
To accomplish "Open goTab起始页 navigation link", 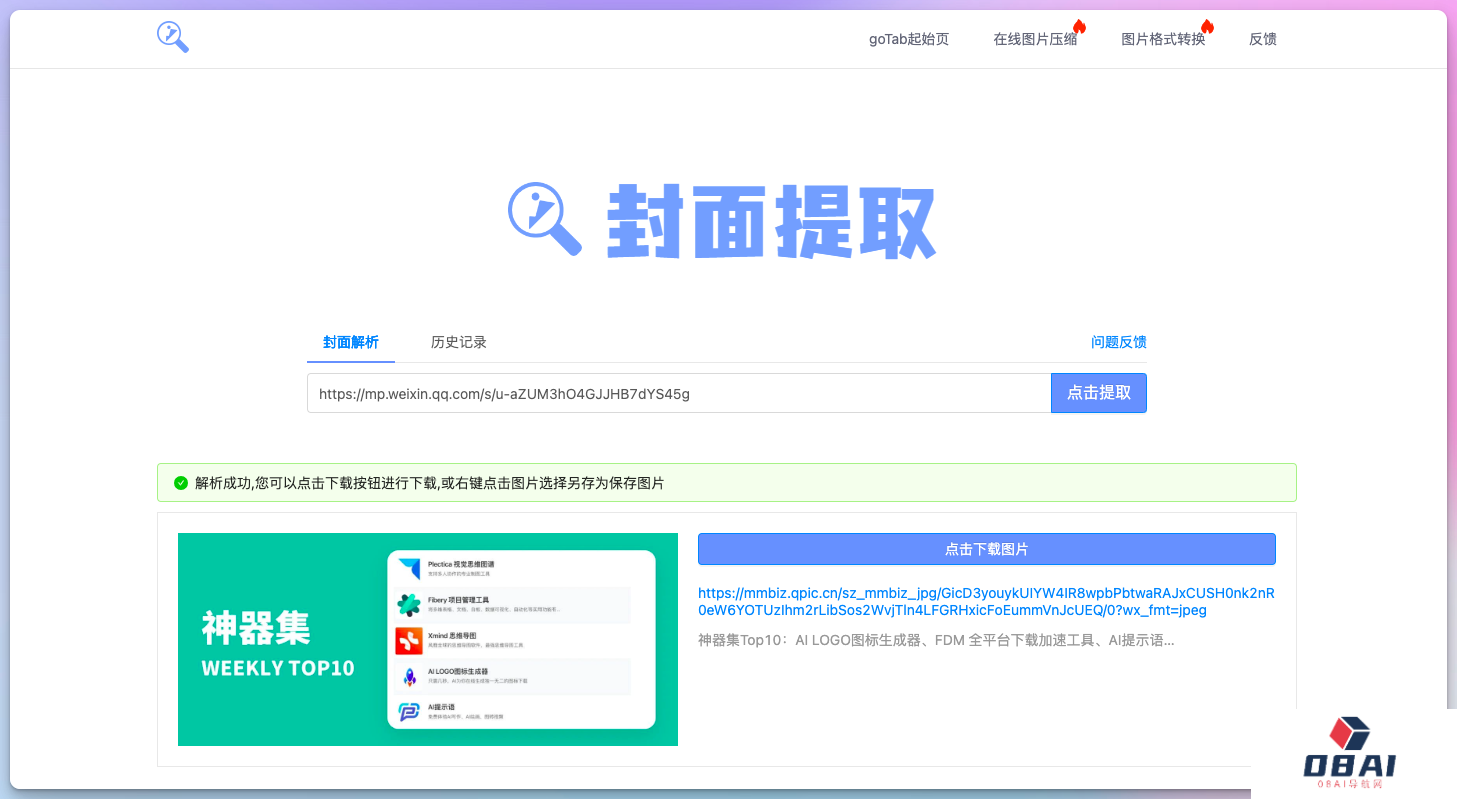I will click(909, 39).
